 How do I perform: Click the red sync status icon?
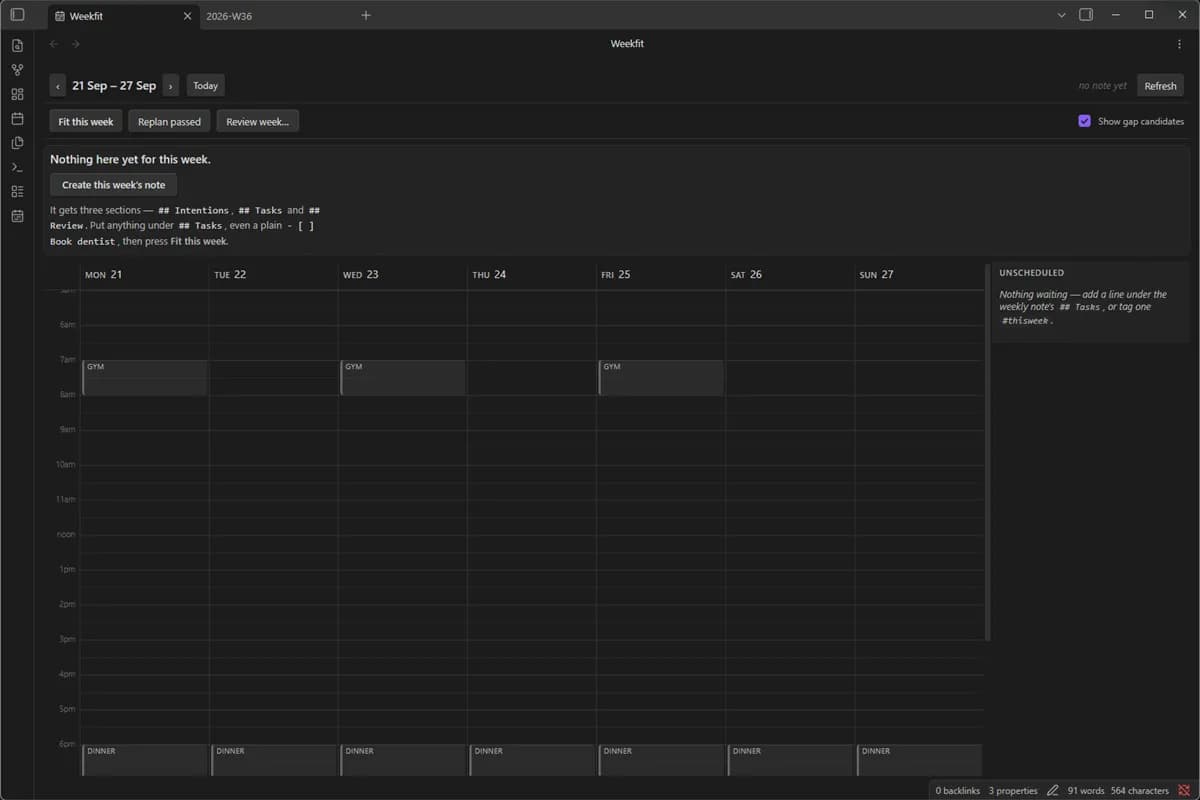coord(1184,790)
